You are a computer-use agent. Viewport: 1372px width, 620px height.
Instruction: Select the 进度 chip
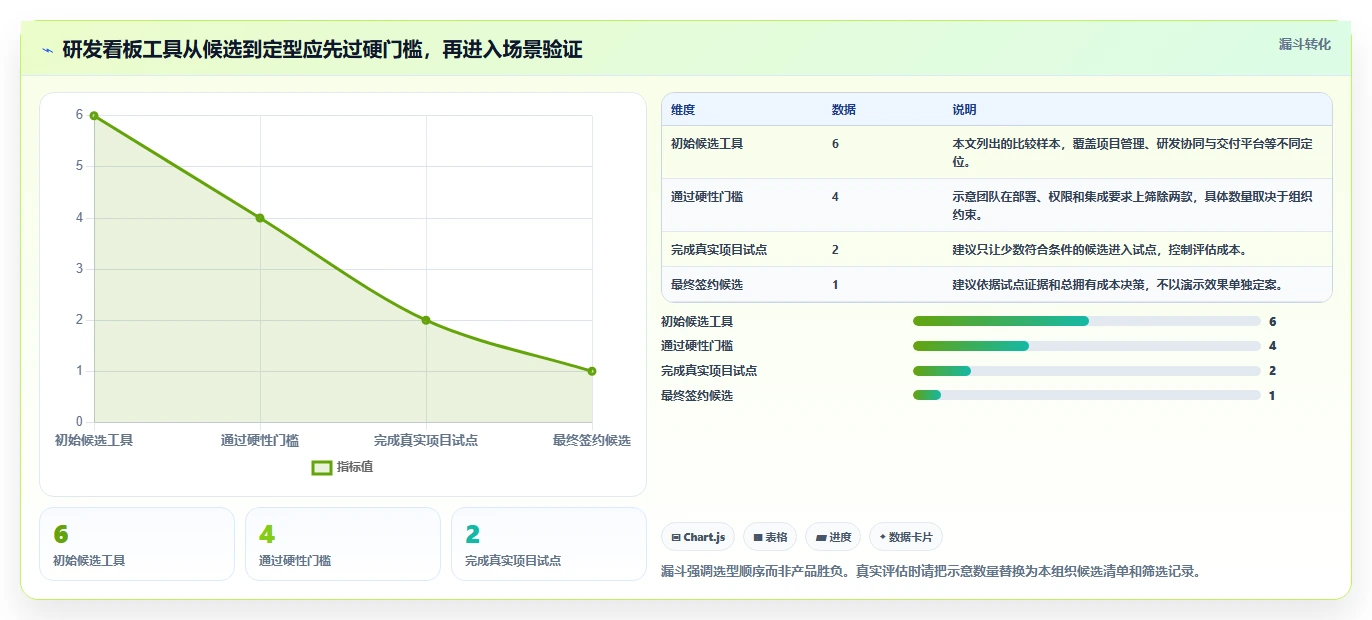click(833, 537)
